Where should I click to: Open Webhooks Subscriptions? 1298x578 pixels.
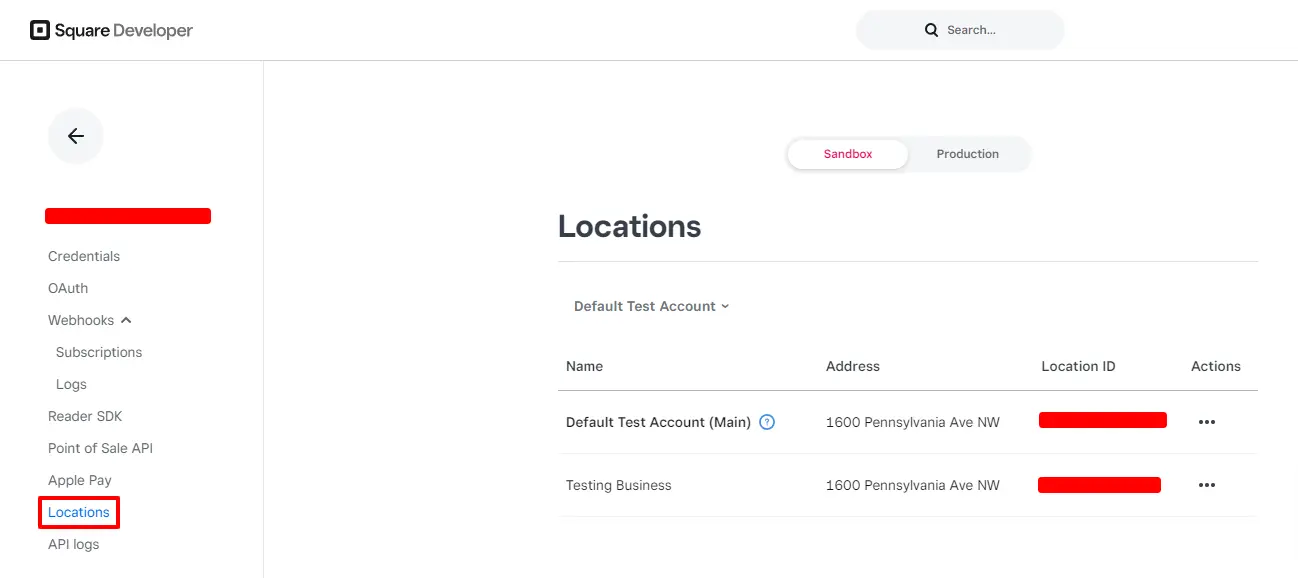pos(99,352)
